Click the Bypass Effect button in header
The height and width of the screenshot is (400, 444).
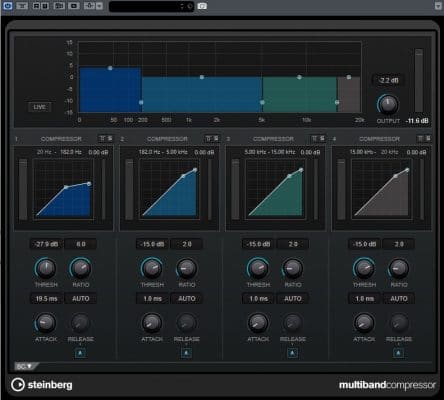click(22, 6)
